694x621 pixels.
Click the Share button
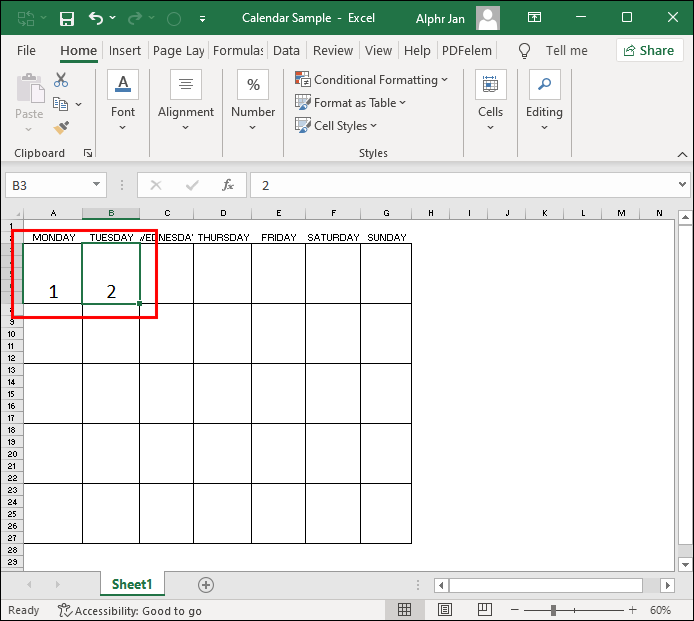pos(649,50)
